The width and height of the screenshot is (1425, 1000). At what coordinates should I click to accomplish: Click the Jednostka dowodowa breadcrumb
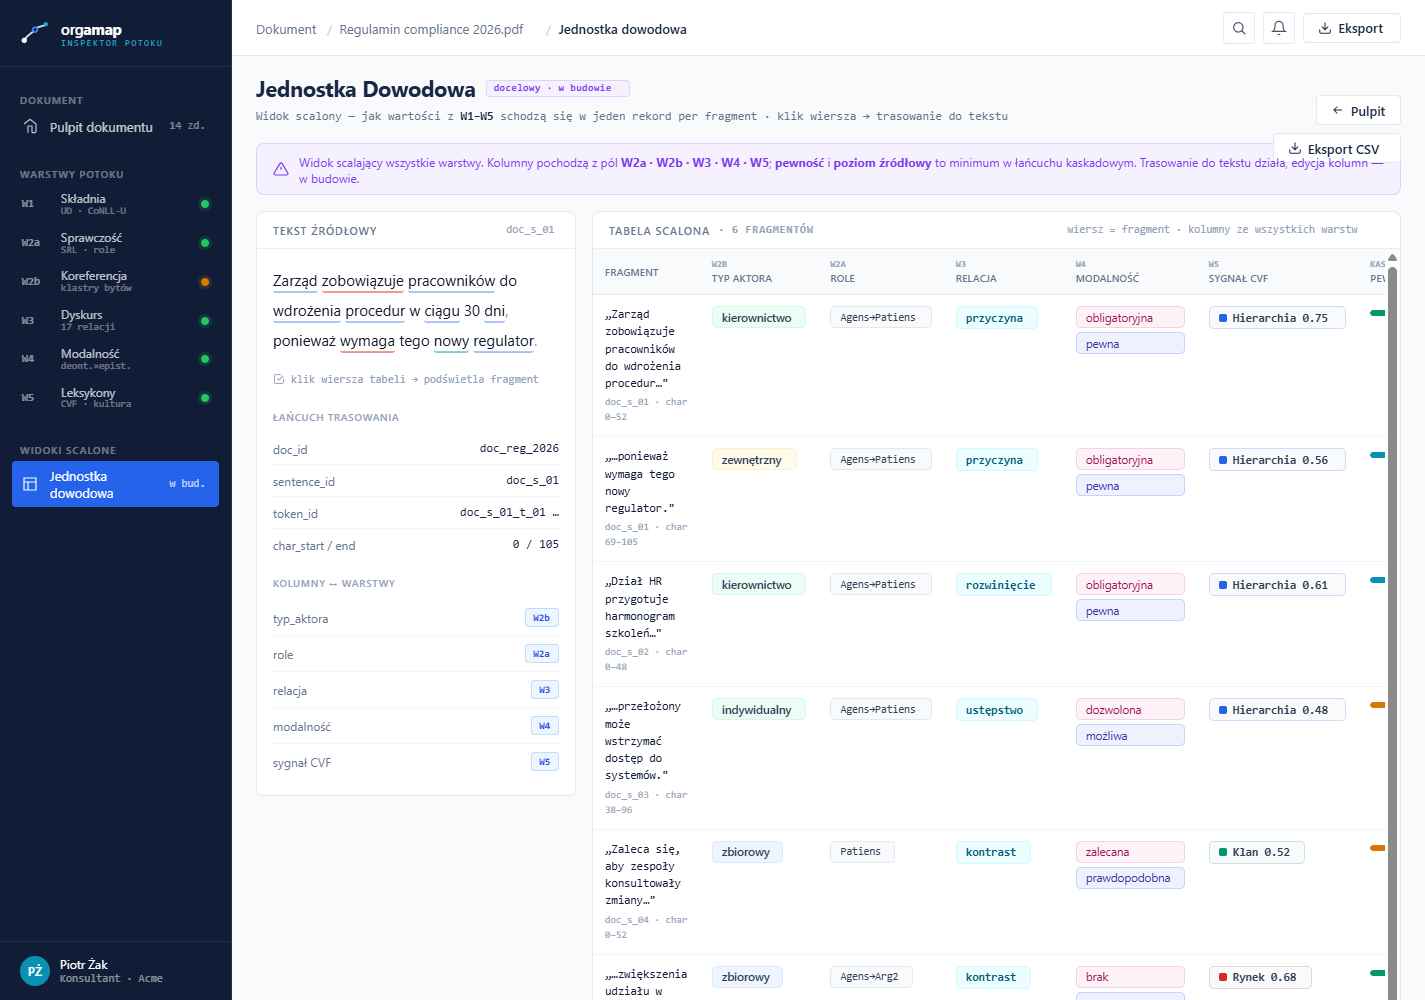(622, 29)
